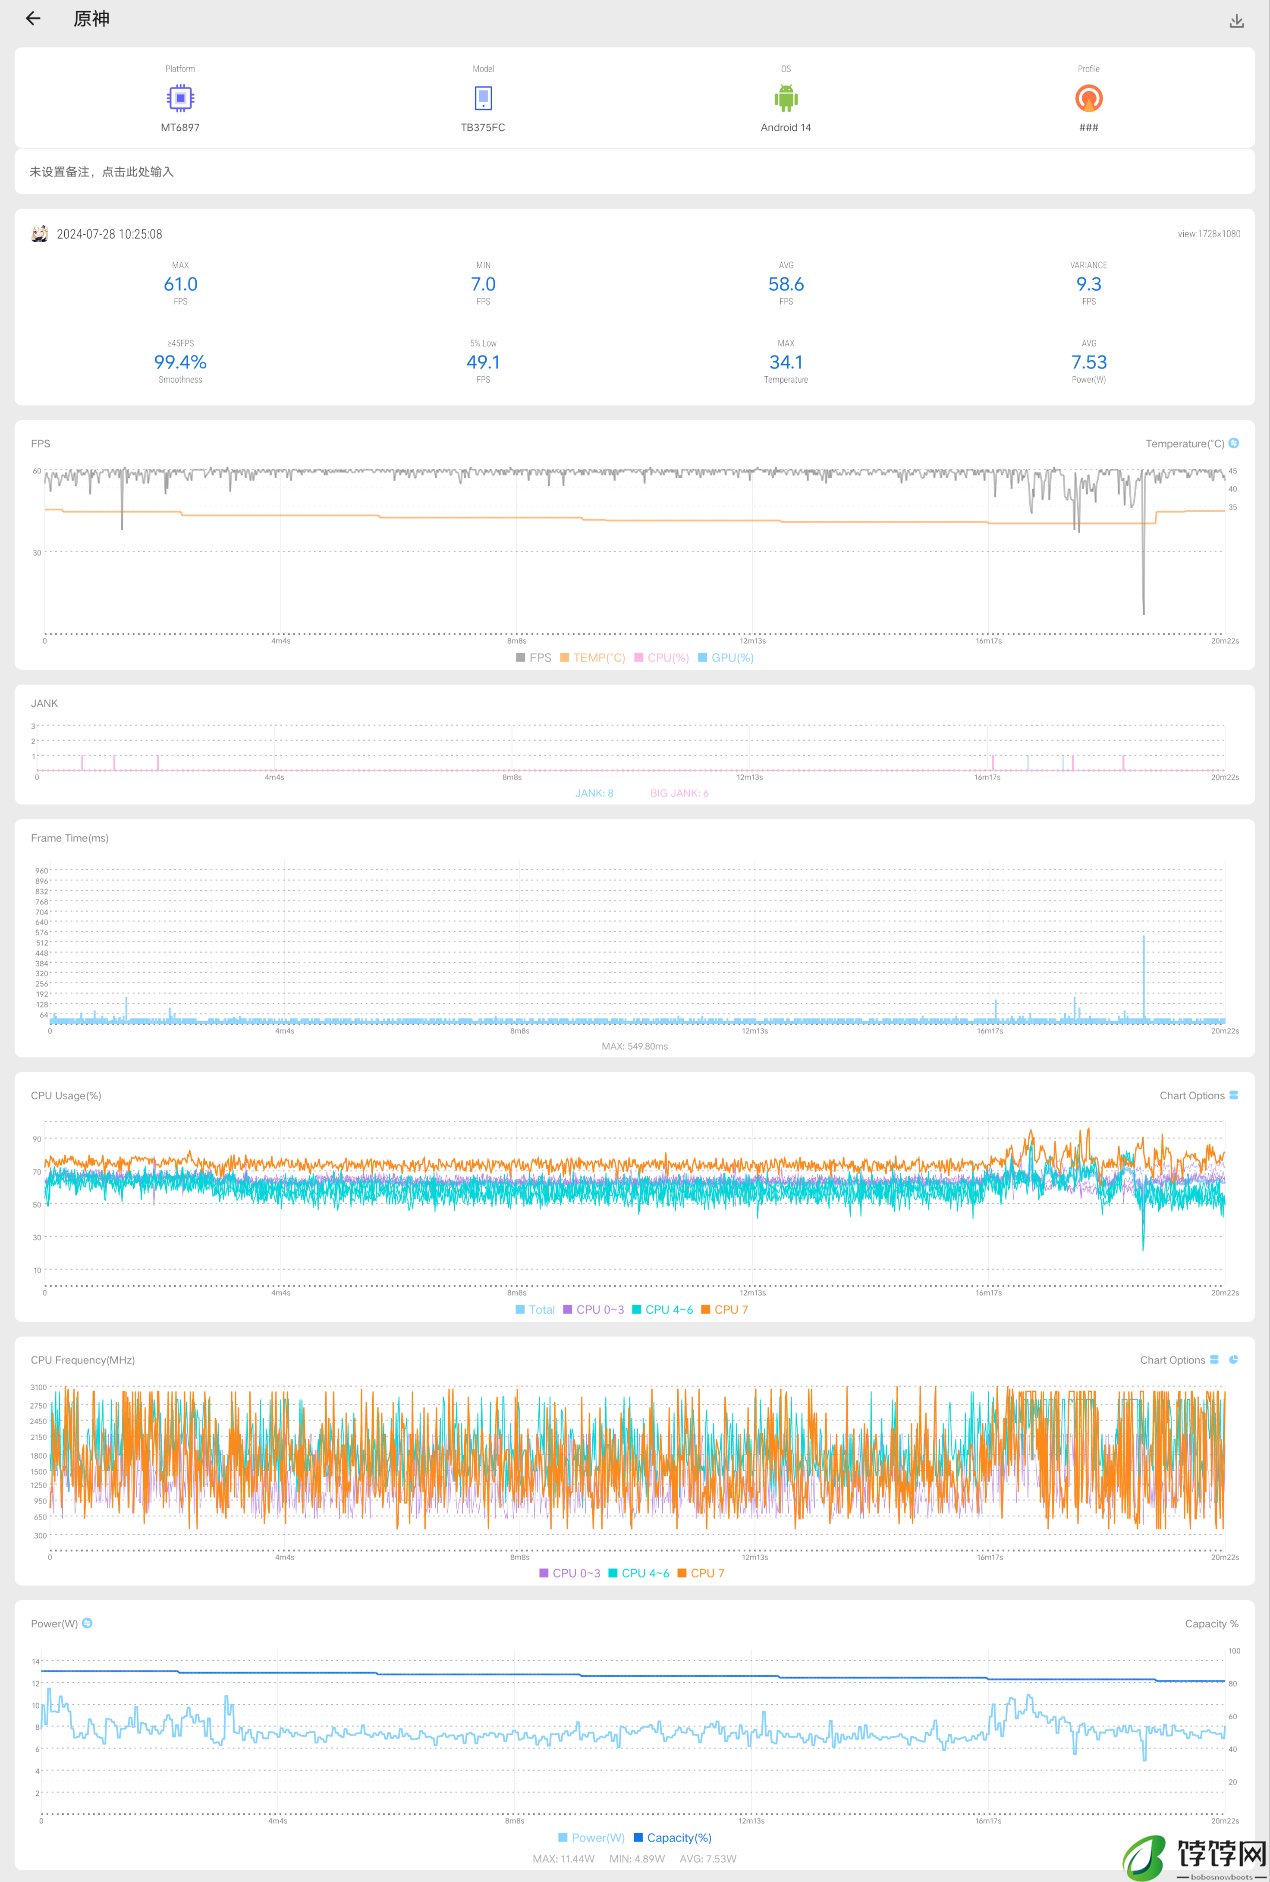This screenshot has width=1270, height=1882.
Task: Toggle the JANK: 8 legend entry
Action: 594,793
